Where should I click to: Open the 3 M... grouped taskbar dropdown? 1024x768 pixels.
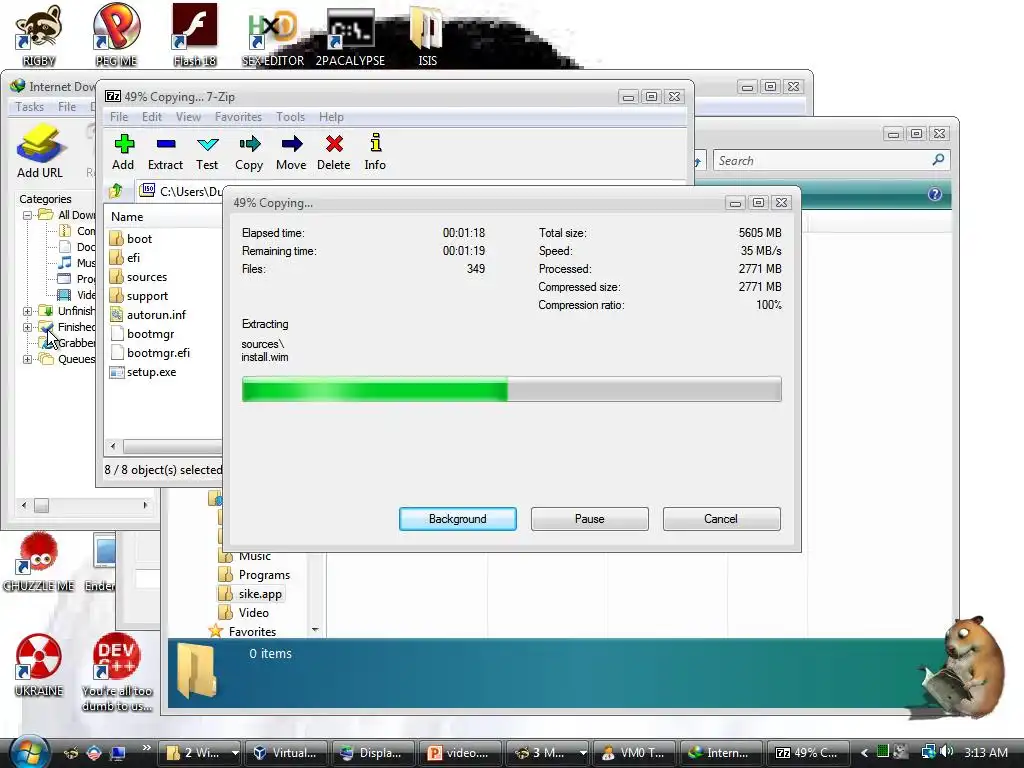pos(583,752)
